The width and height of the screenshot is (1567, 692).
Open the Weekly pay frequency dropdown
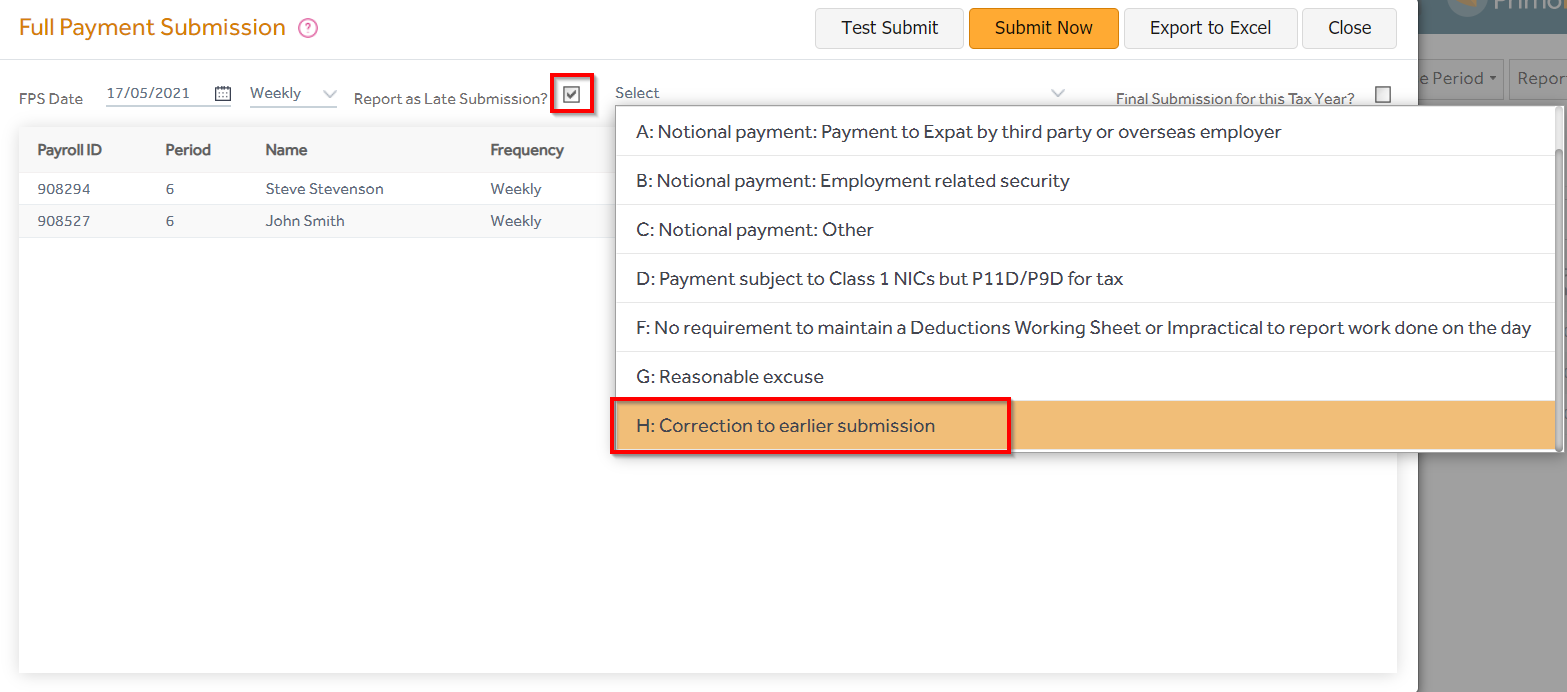point(329,92)
